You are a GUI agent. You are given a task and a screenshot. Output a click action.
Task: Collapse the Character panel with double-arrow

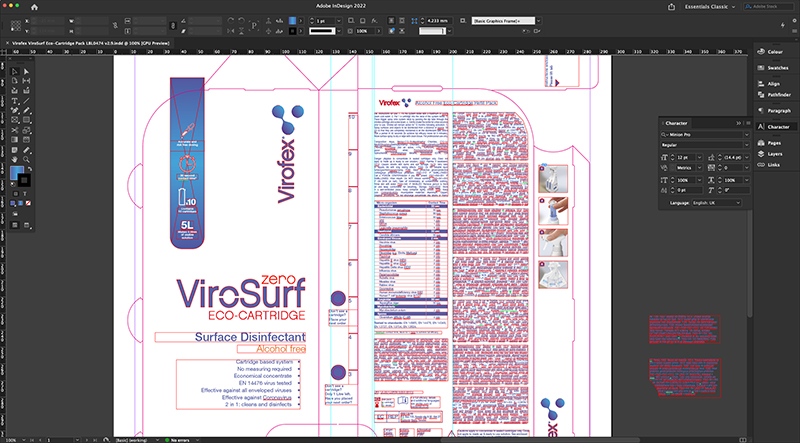click(x=738, y=123)
